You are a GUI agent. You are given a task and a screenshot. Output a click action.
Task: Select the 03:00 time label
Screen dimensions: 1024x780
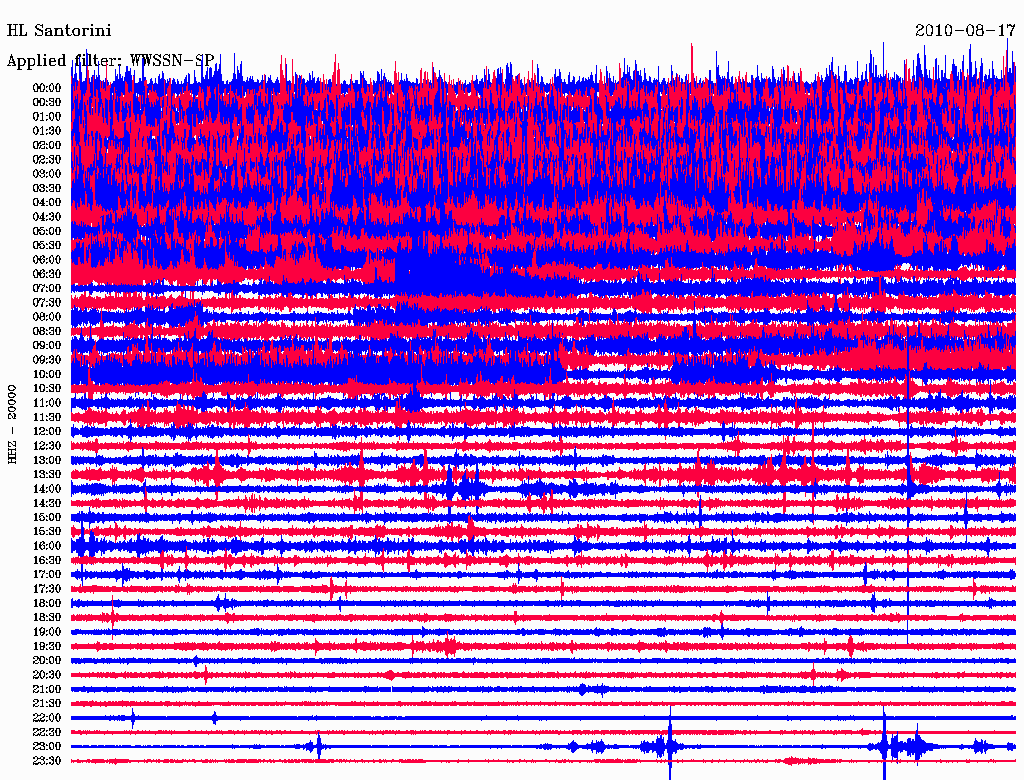[x=47, y=174]
